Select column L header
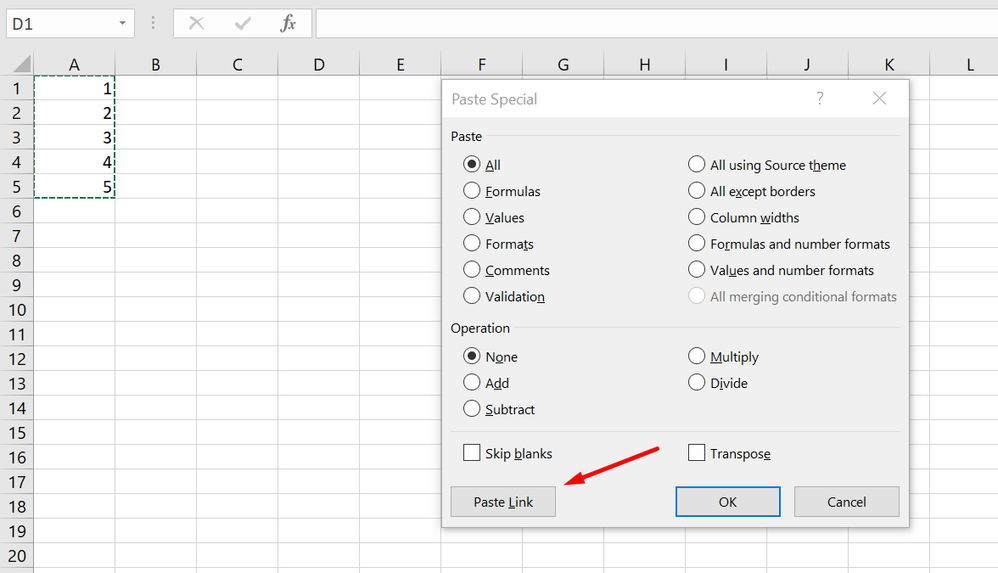 [x=964, y=64]
